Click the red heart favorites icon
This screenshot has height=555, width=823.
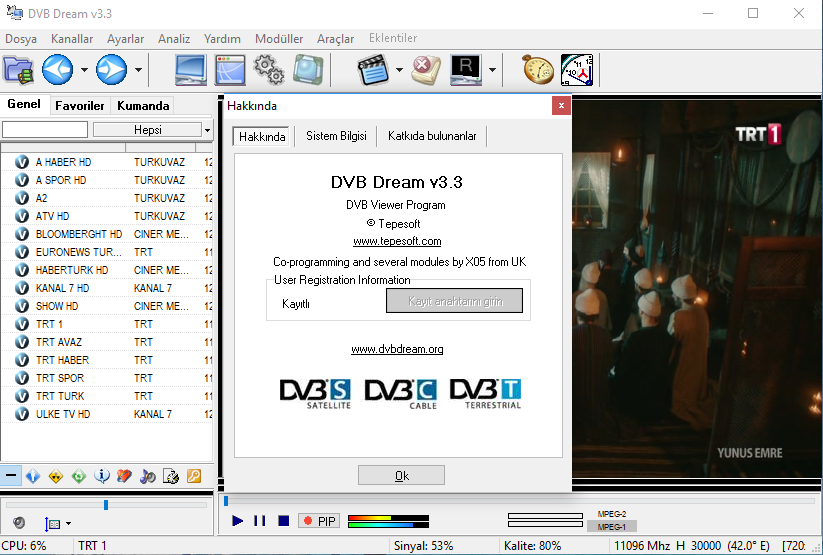pyautogui.click(x=124, y=476)
